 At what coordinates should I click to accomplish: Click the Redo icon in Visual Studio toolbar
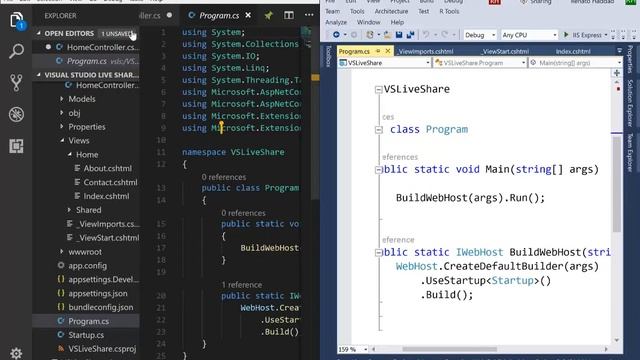444,35
